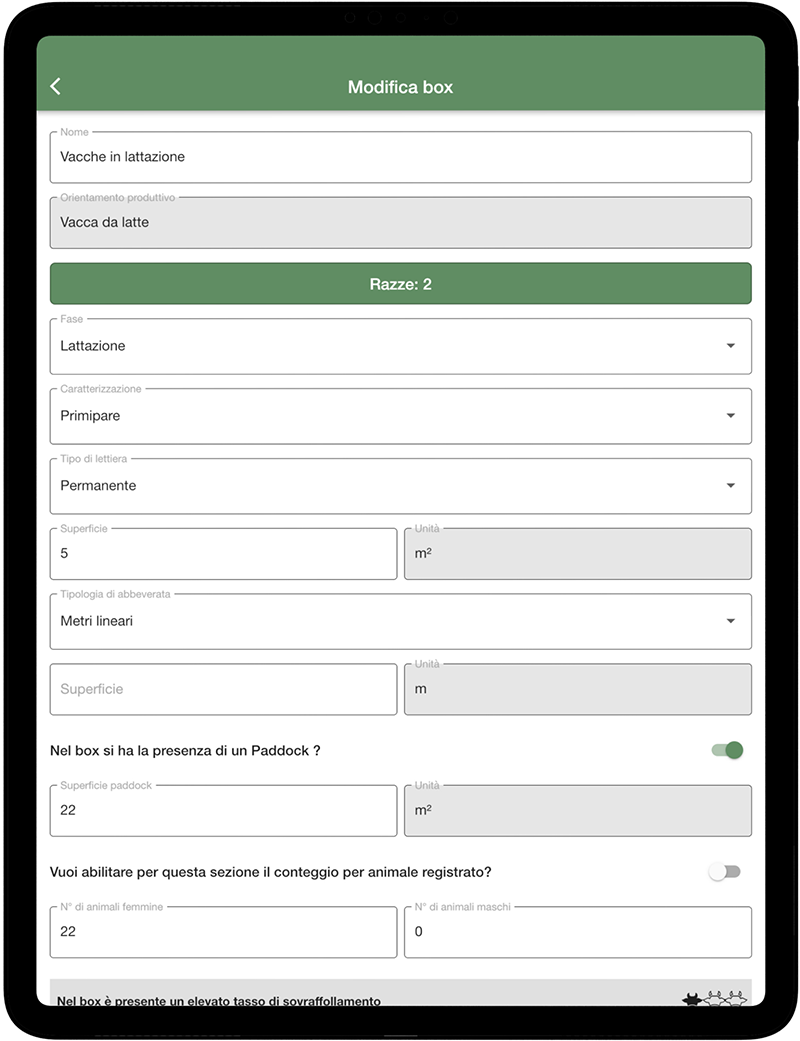Expand the Caratterizzazione dropdown showing Primipare

400,415
